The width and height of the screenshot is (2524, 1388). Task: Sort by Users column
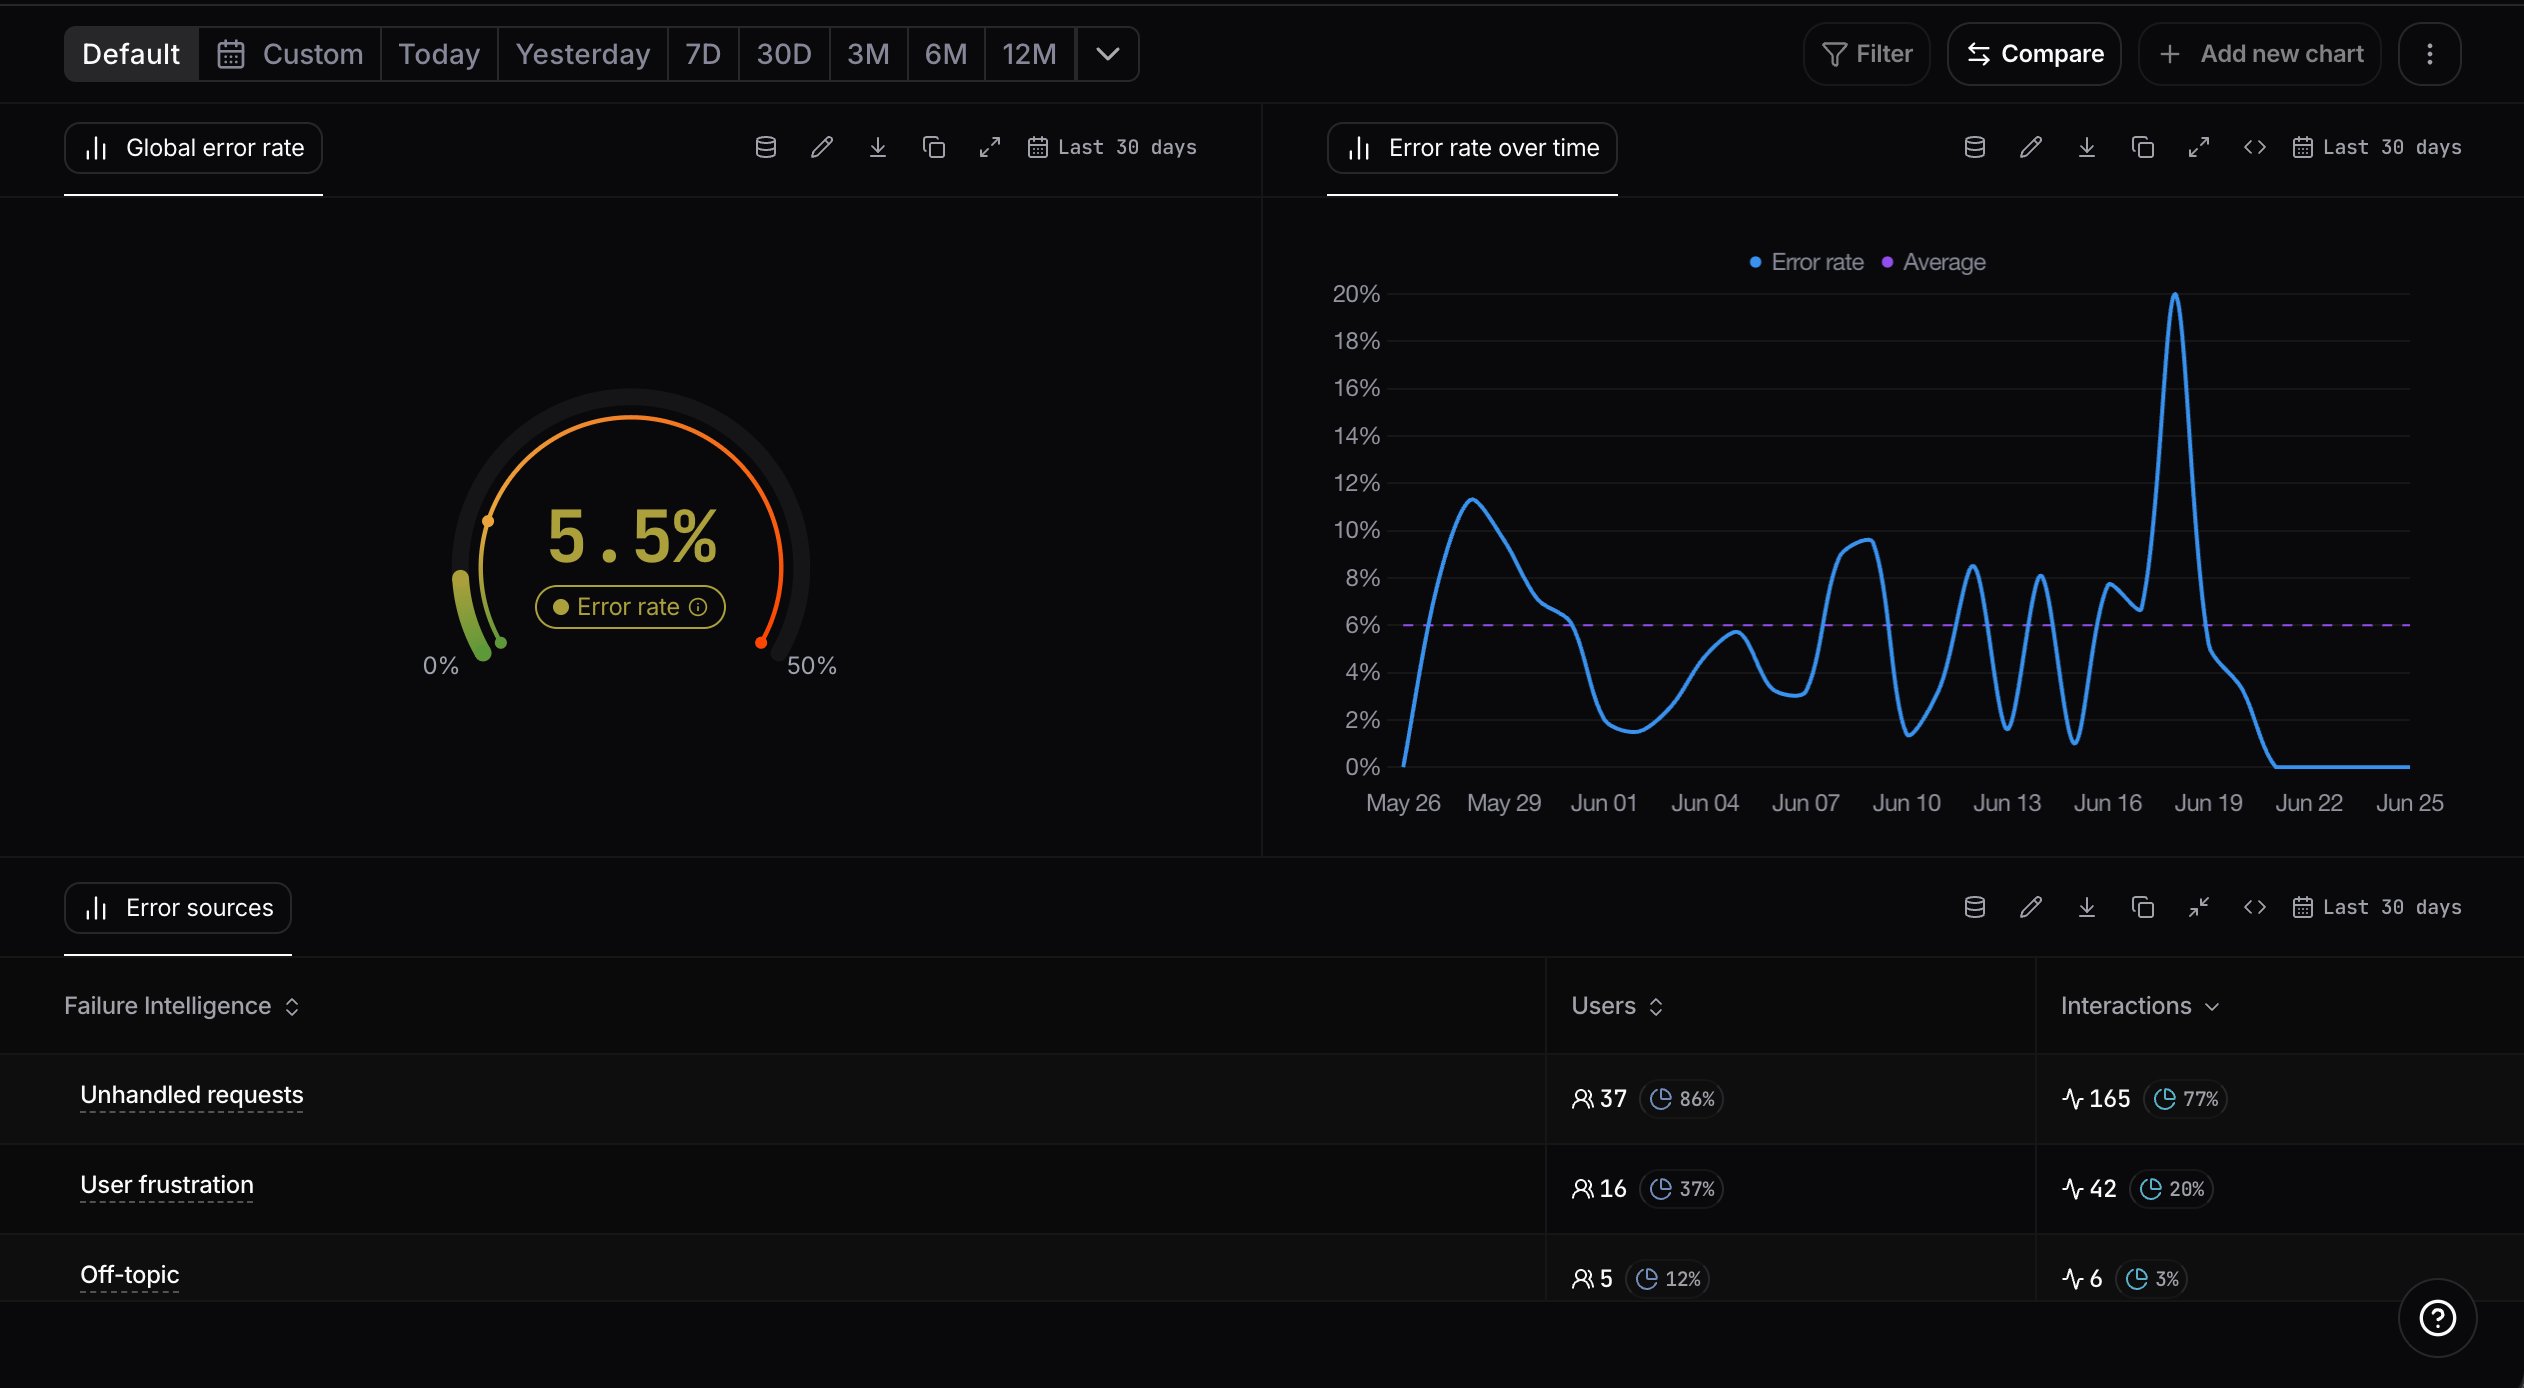[1617, 1006]
